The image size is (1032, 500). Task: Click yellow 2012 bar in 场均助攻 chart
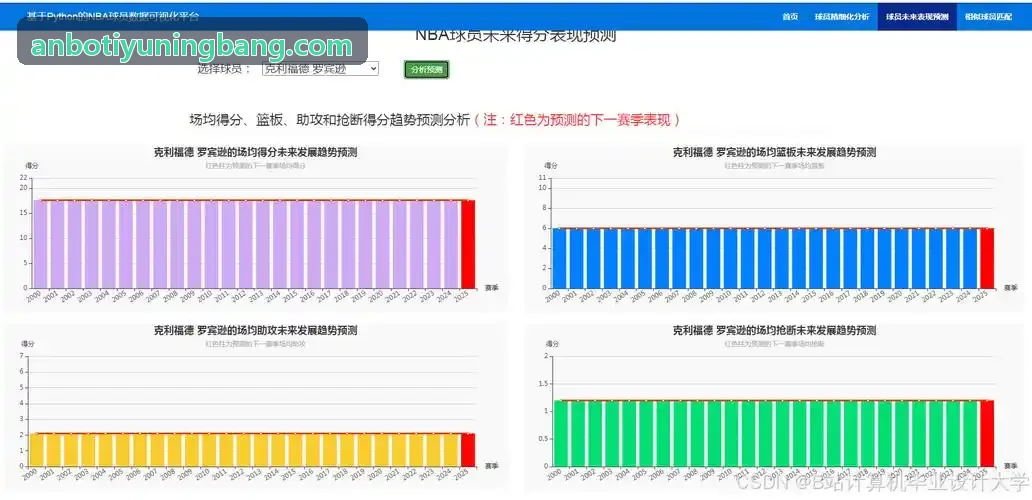242,450
